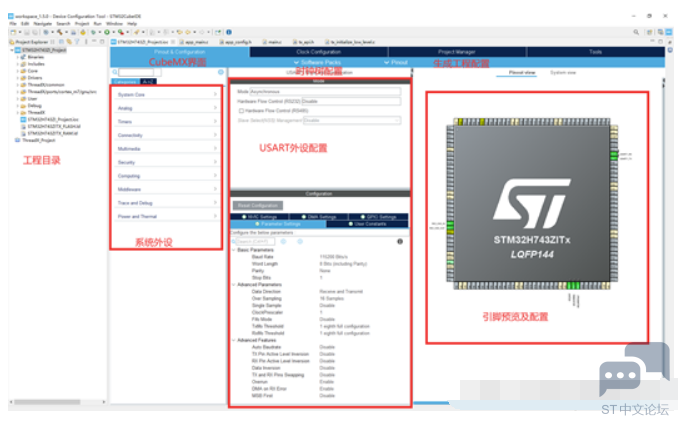Open the DMA Settings tab
The image size is (678, 425).
(319, 217)
